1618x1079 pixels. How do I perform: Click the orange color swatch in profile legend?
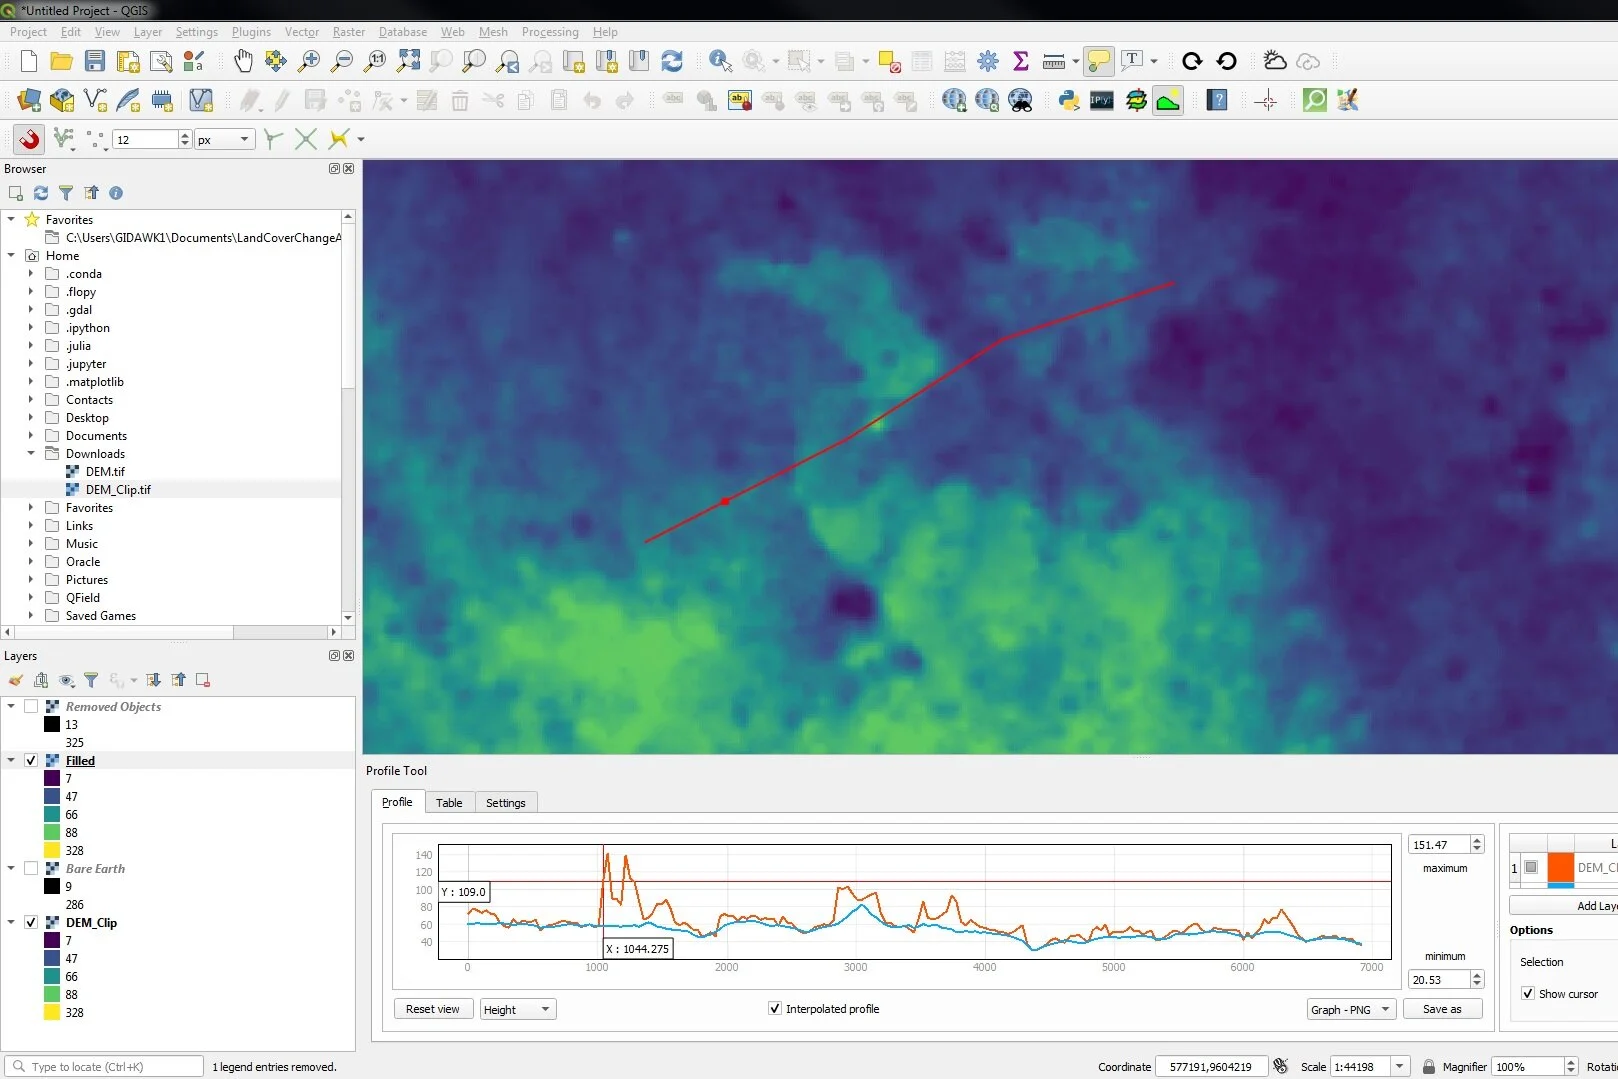click(x=1561, y=868)
